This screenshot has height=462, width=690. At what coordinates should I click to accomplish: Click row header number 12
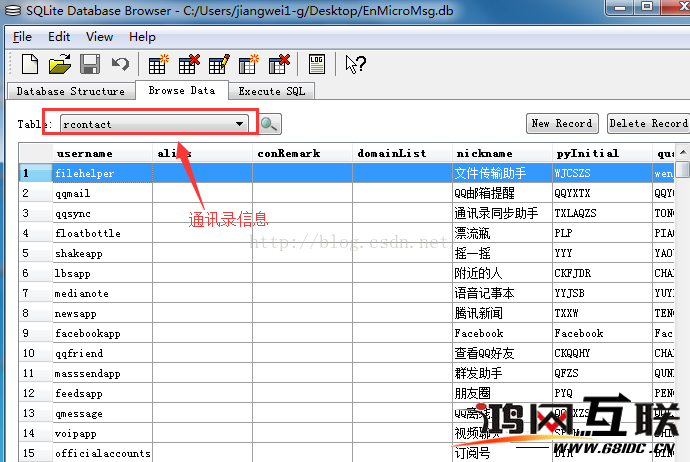click(36, 393)
